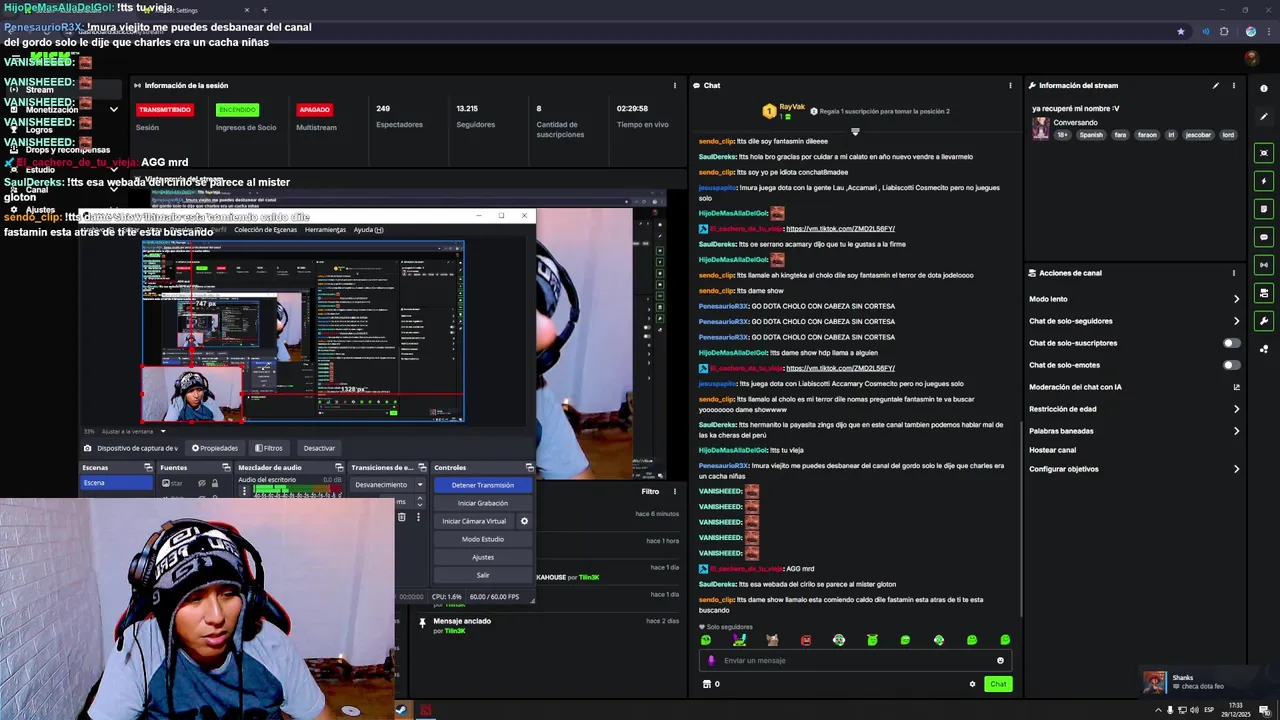Click the info icon in the right sidebar
Viewport: 1280px width, 720px height.
tap(1264, 89)
